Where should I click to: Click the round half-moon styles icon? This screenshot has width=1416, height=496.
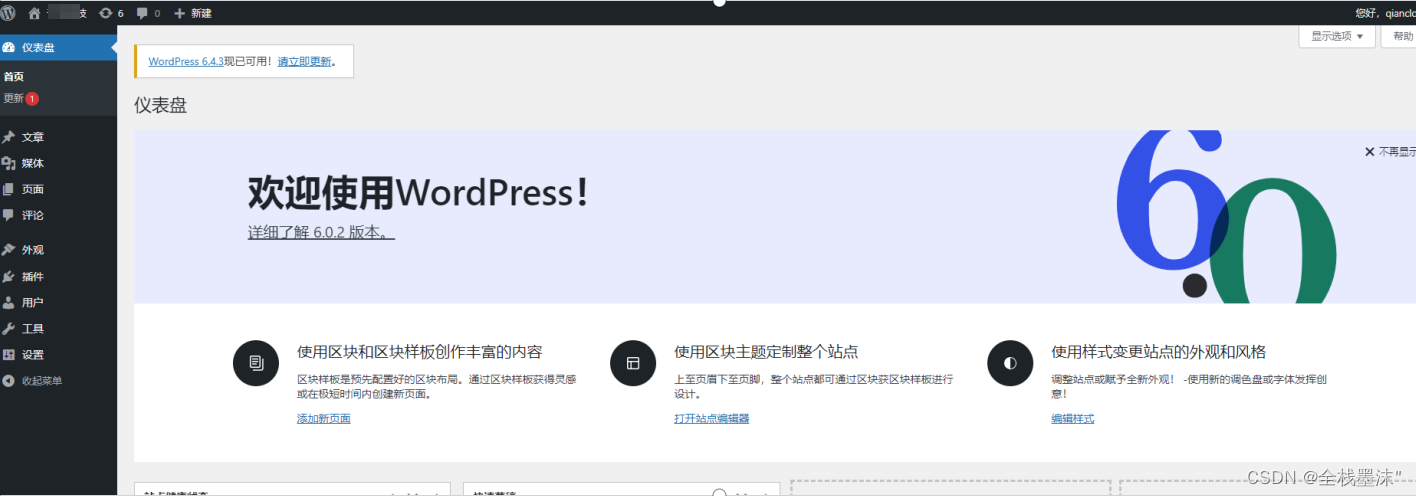pyautogui.click(x=1010, y=362)
